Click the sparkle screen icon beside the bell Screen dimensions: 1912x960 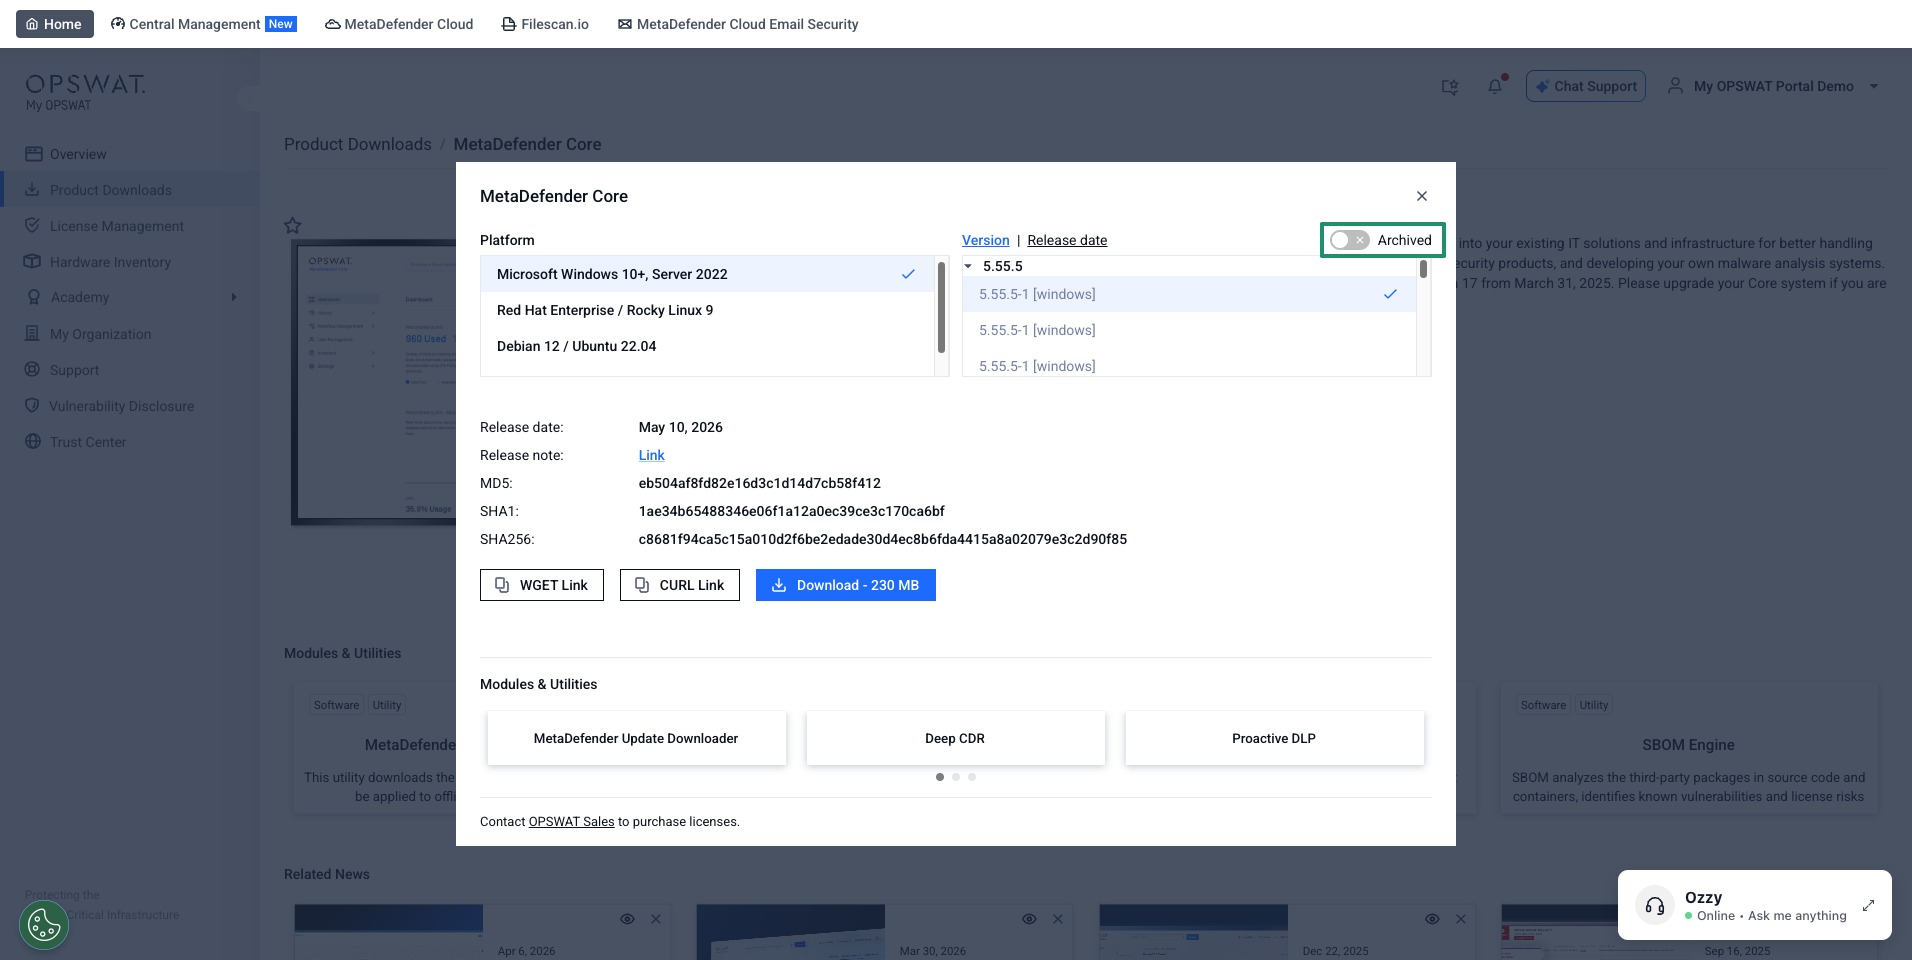1450,87
